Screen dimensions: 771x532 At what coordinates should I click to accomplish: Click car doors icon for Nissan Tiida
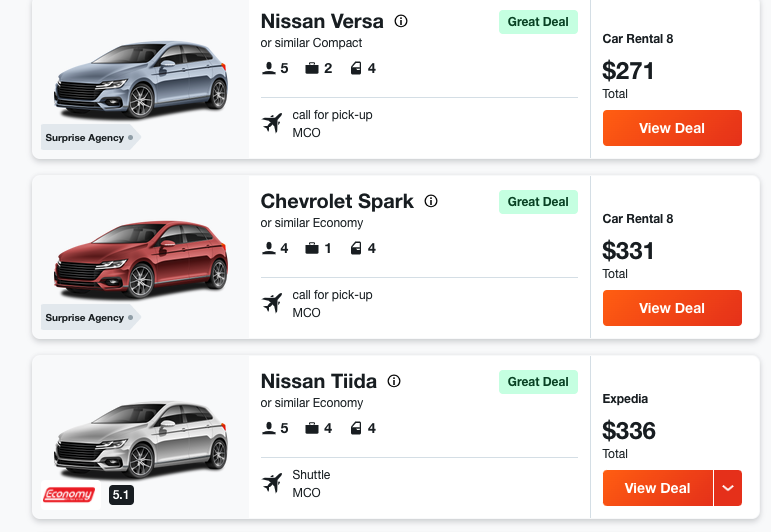356,428
